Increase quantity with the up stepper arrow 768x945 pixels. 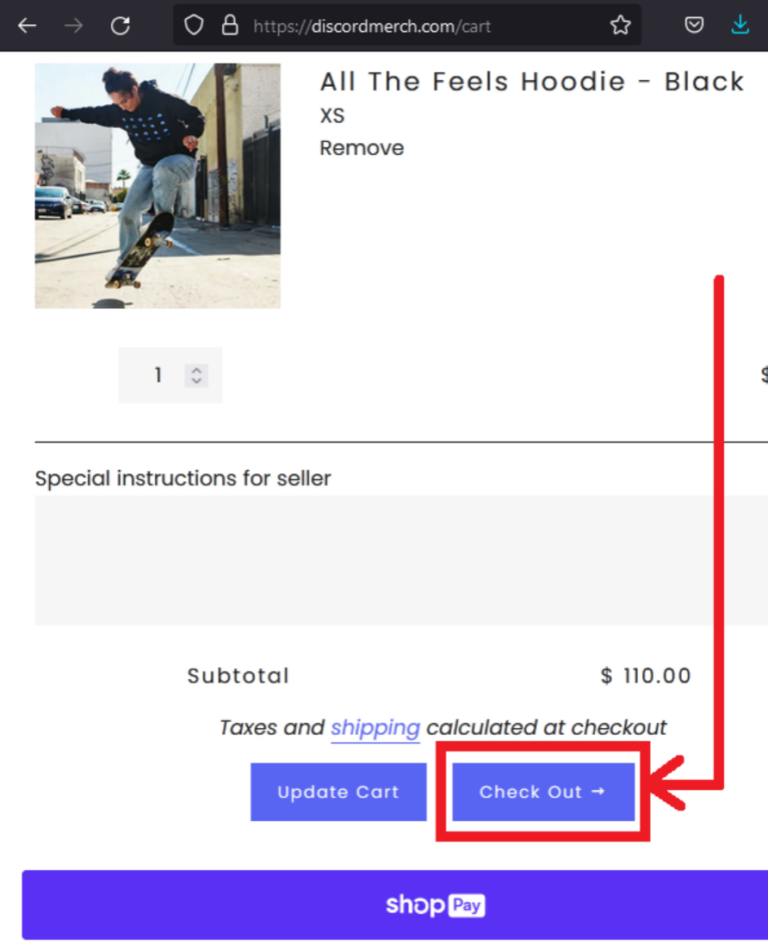(197, 369)
